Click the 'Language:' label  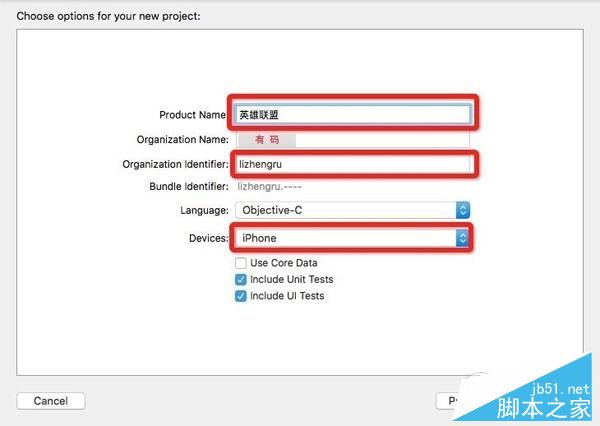click(204, 210)
